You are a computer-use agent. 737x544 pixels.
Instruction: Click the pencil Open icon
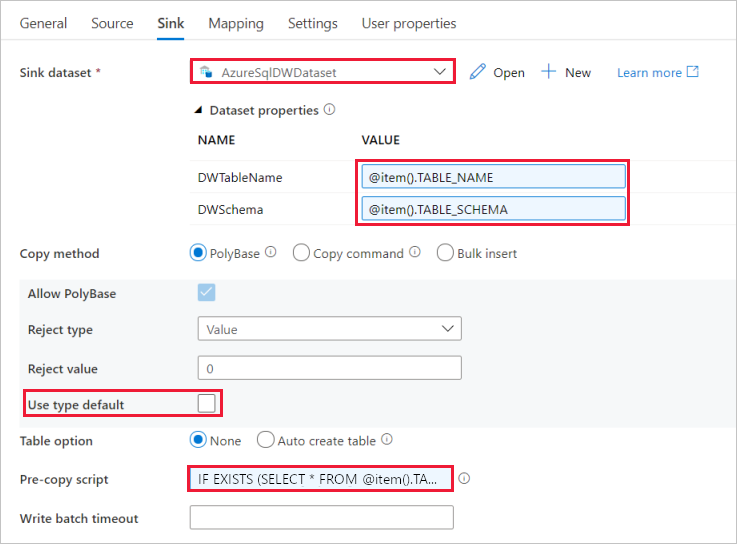(478, 72)
